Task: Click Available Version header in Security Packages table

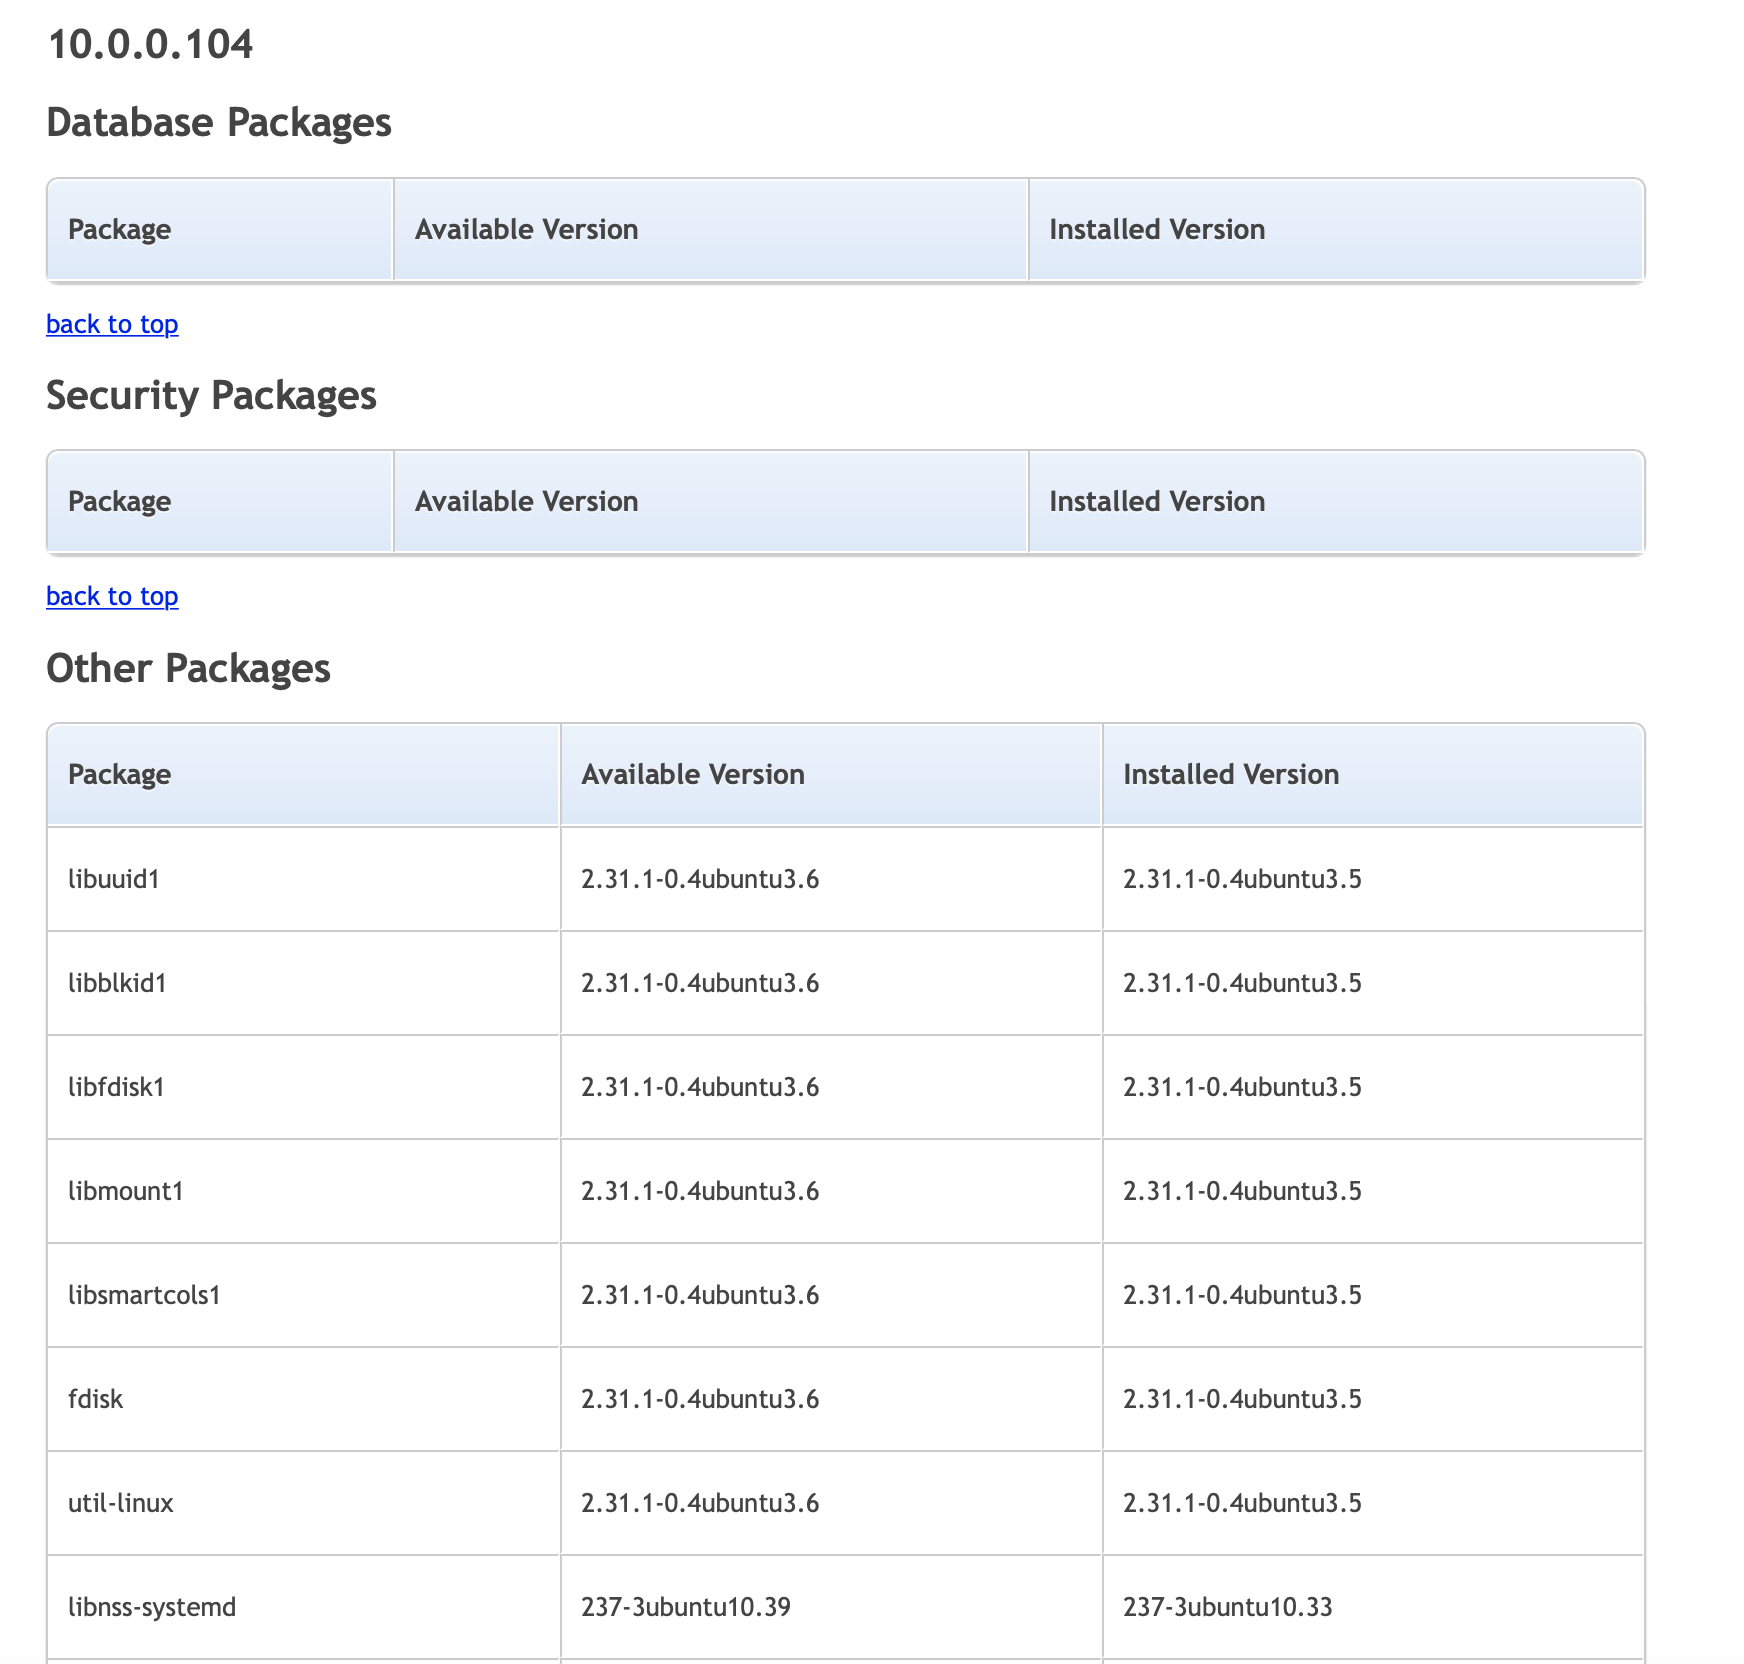Action: [711, 501]
